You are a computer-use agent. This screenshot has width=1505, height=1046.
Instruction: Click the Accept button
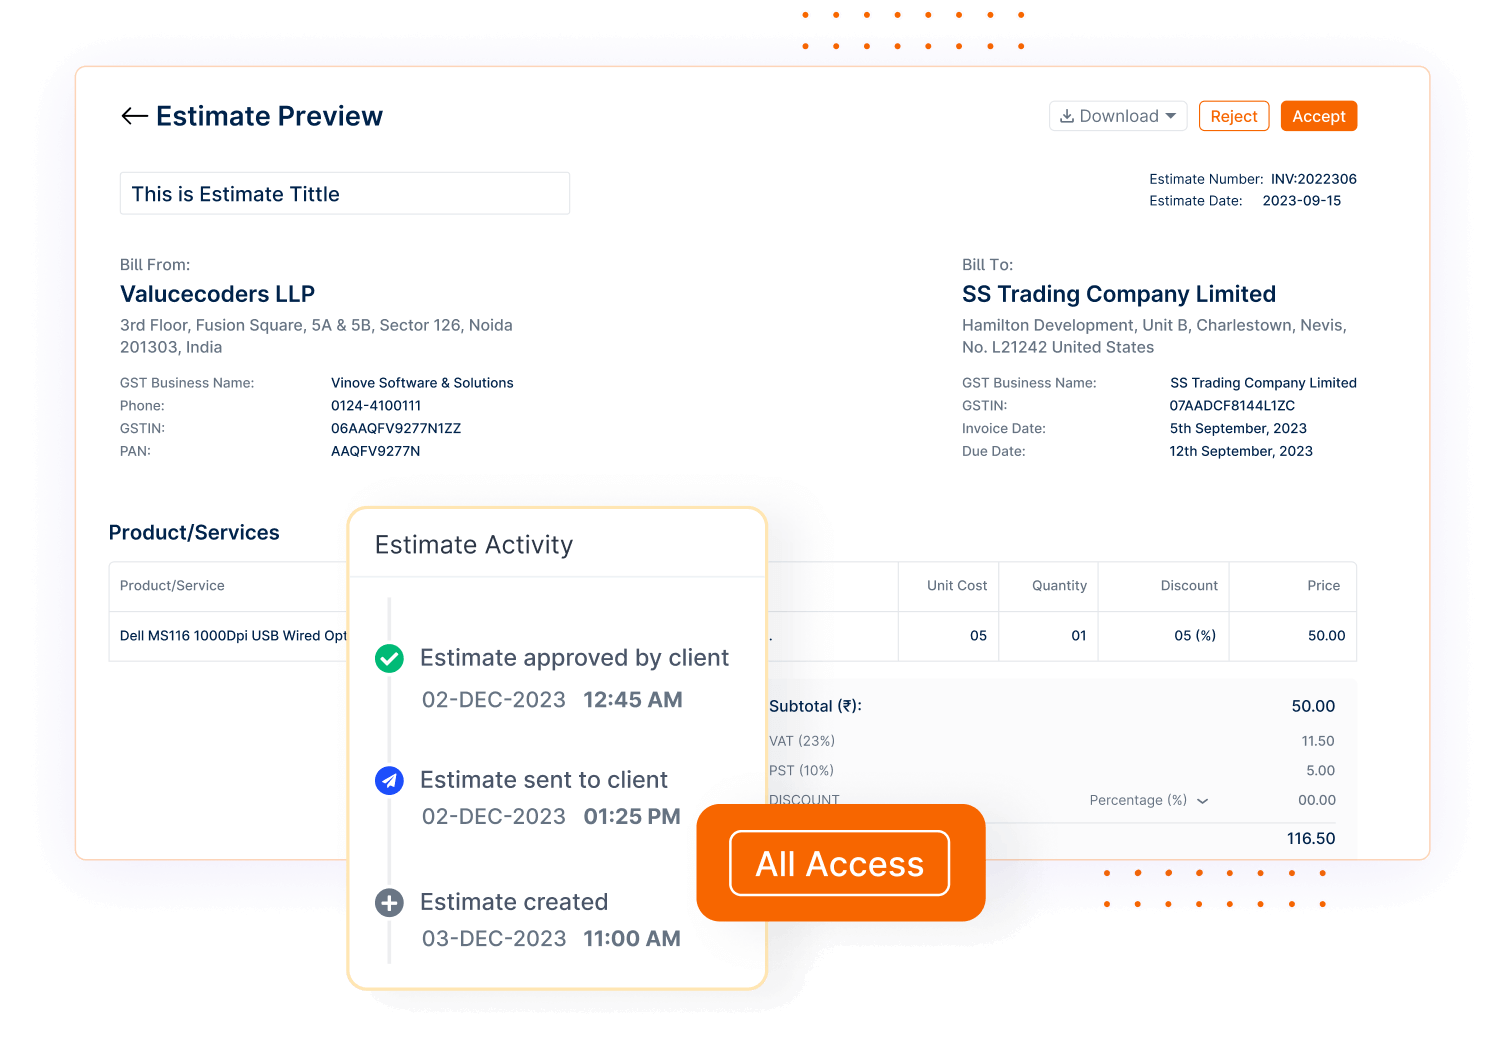(1319, 116)
